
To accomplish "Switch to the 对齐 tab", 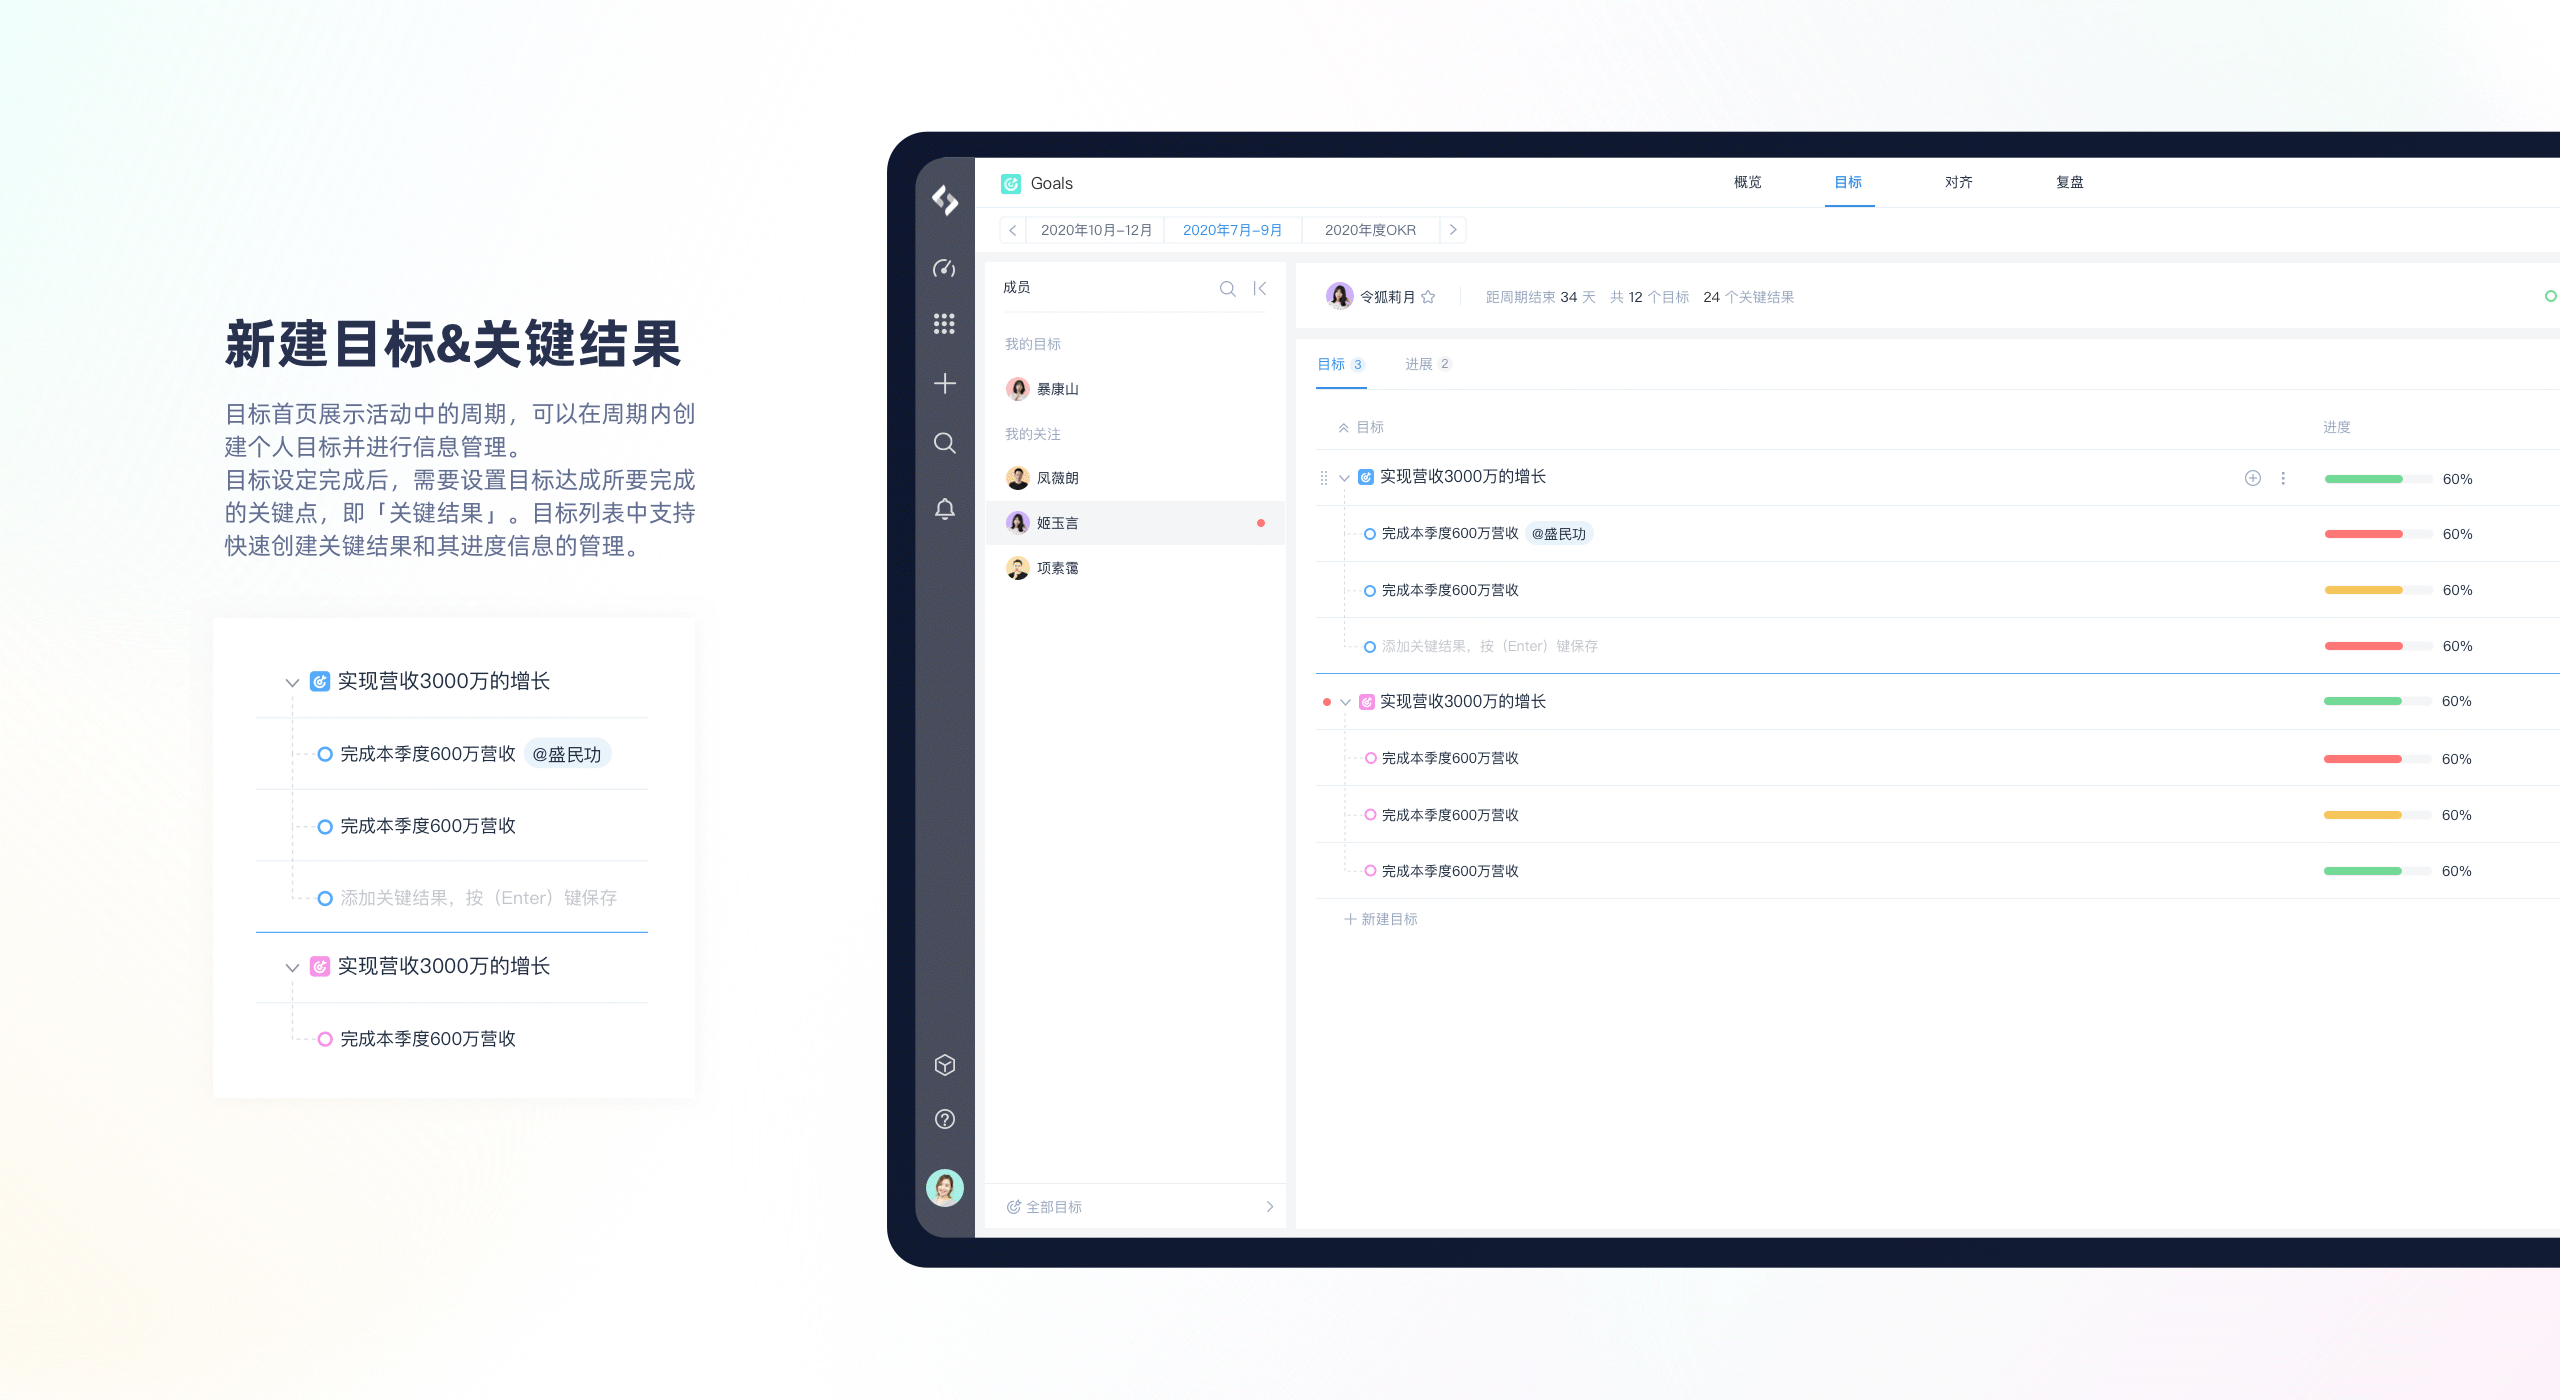I will click(1958, 182).
